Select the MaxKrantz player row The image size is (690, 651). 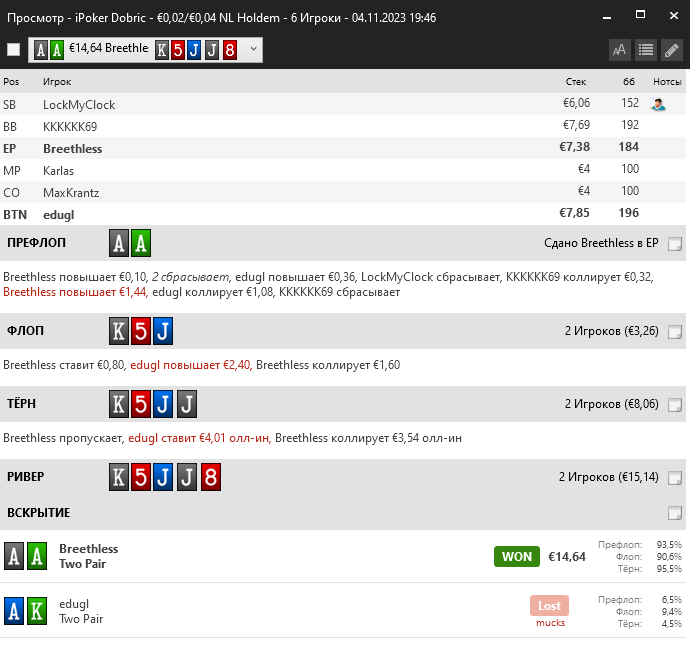pyautogui.click(x=343, y=192)
